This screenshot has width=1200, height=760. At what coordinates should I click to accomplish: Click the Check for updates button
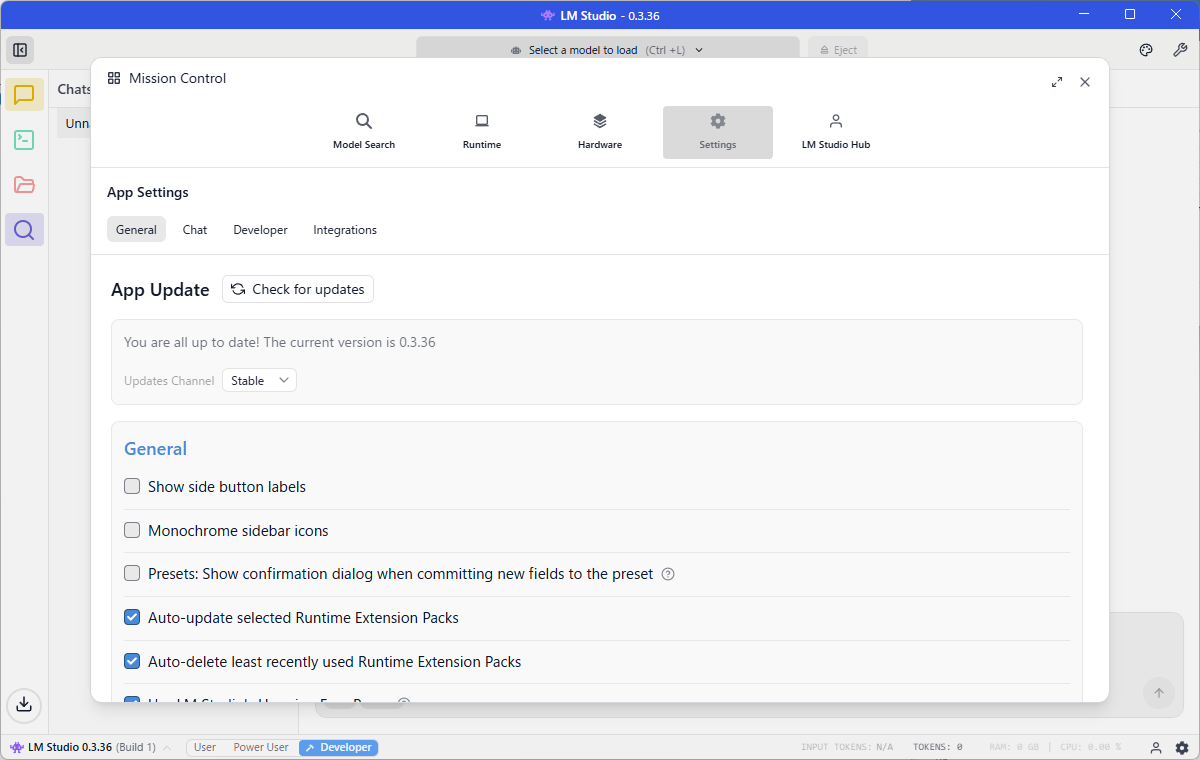point(298,289)
